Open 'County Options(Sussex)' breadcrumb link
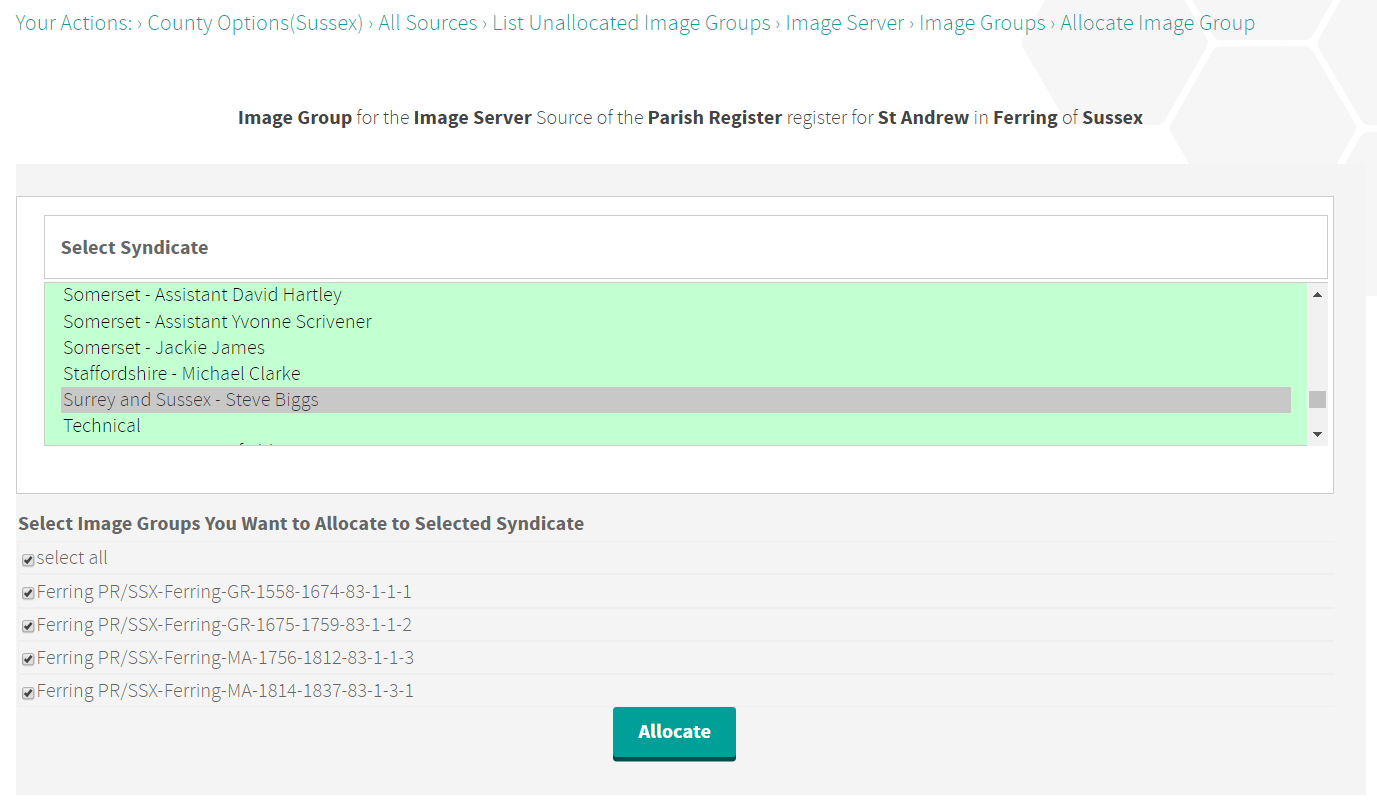 pyautogui.click(x=255, y=23)
